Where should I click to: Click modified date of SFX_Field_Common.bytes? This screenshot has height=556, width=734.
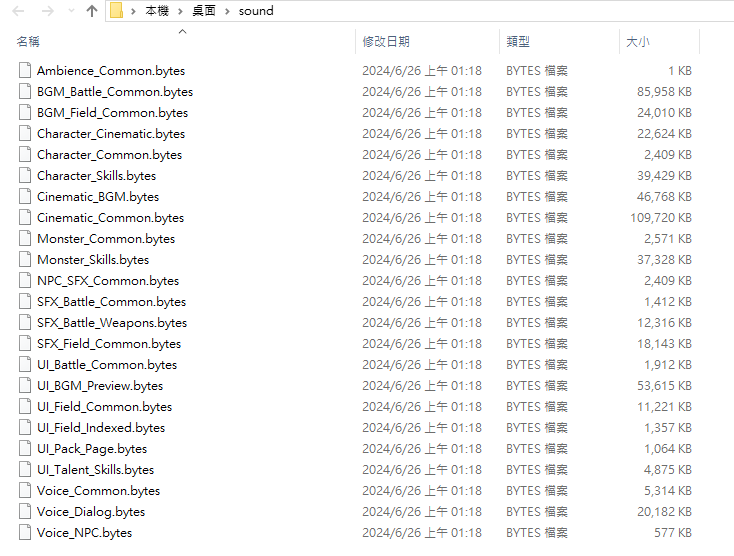(422, 344)
